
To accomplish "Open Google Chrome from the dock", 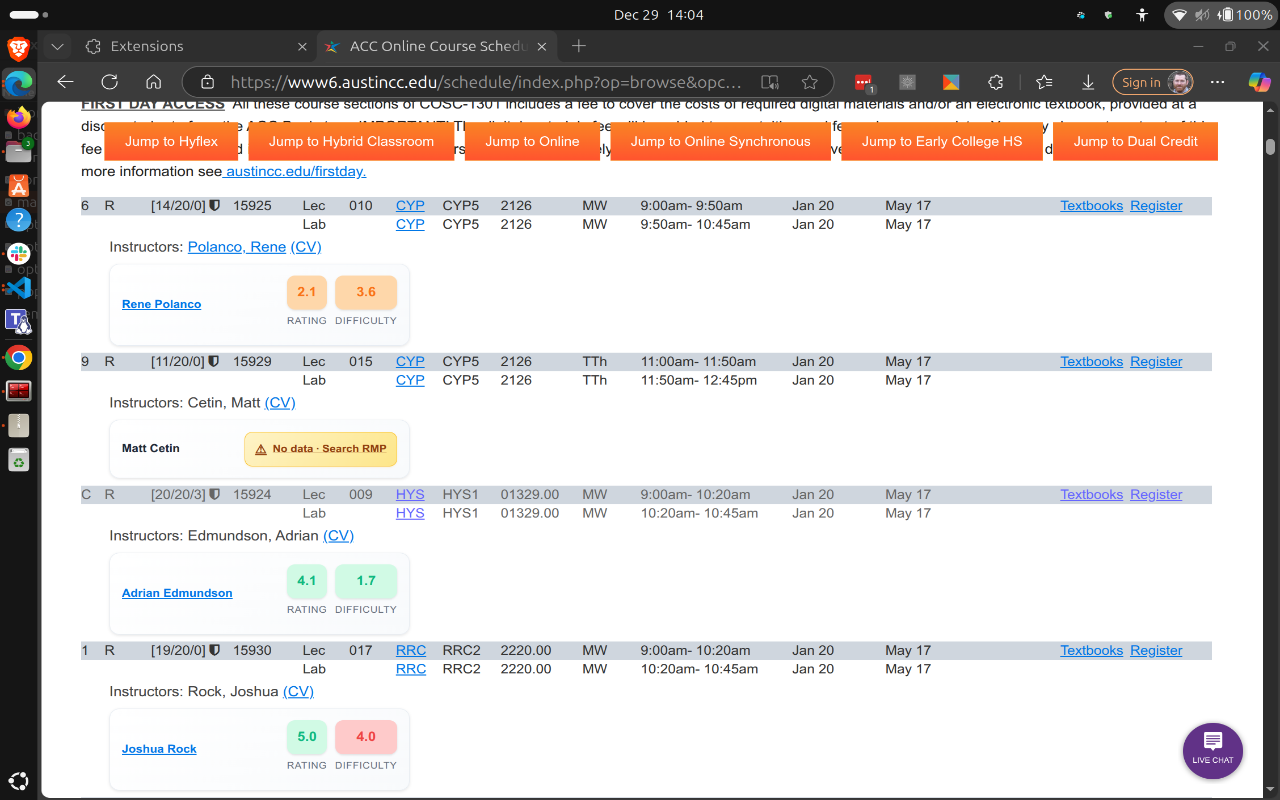I will click(18, 357).
